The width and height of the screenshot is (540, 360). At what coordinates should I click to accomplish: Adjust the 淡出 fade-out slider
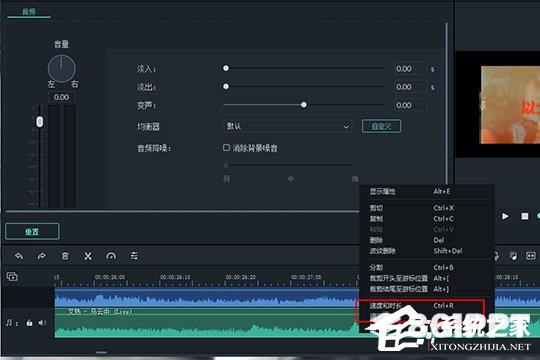click(x=226, y=86)
